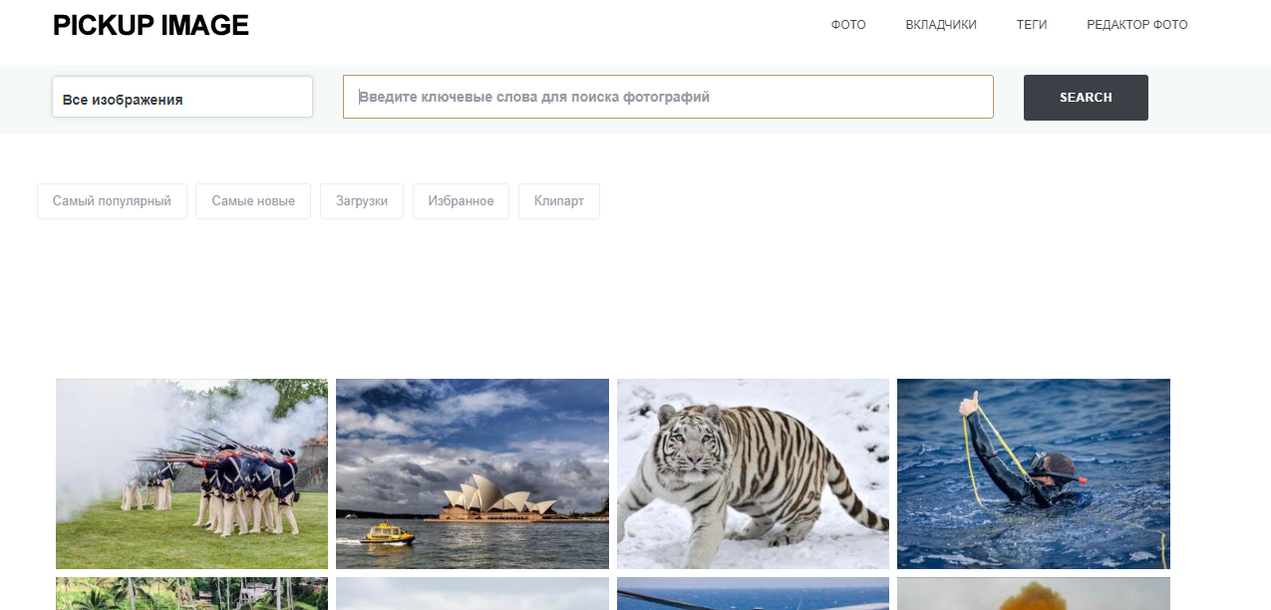Focus the photo keyword search field
1271x610 pixels.
pyautogui.click(x=668, y=97)
